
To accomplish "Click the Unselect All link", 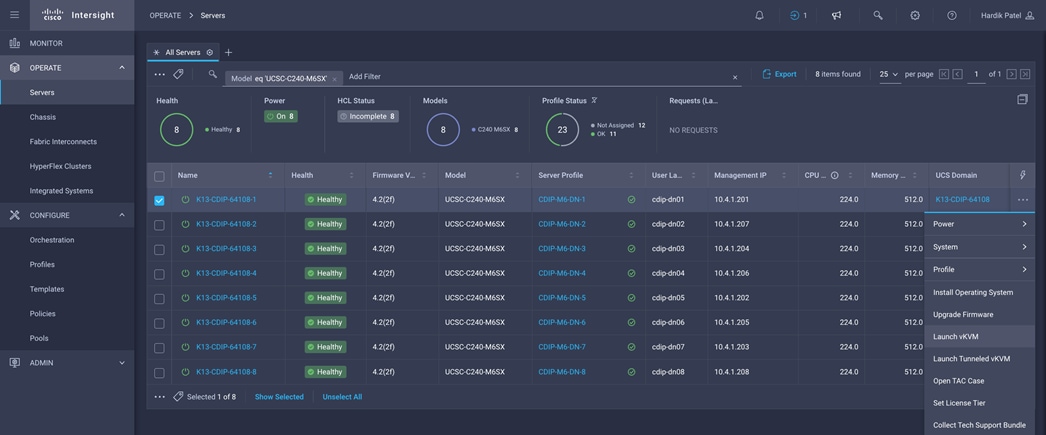I will click(342, 396).
